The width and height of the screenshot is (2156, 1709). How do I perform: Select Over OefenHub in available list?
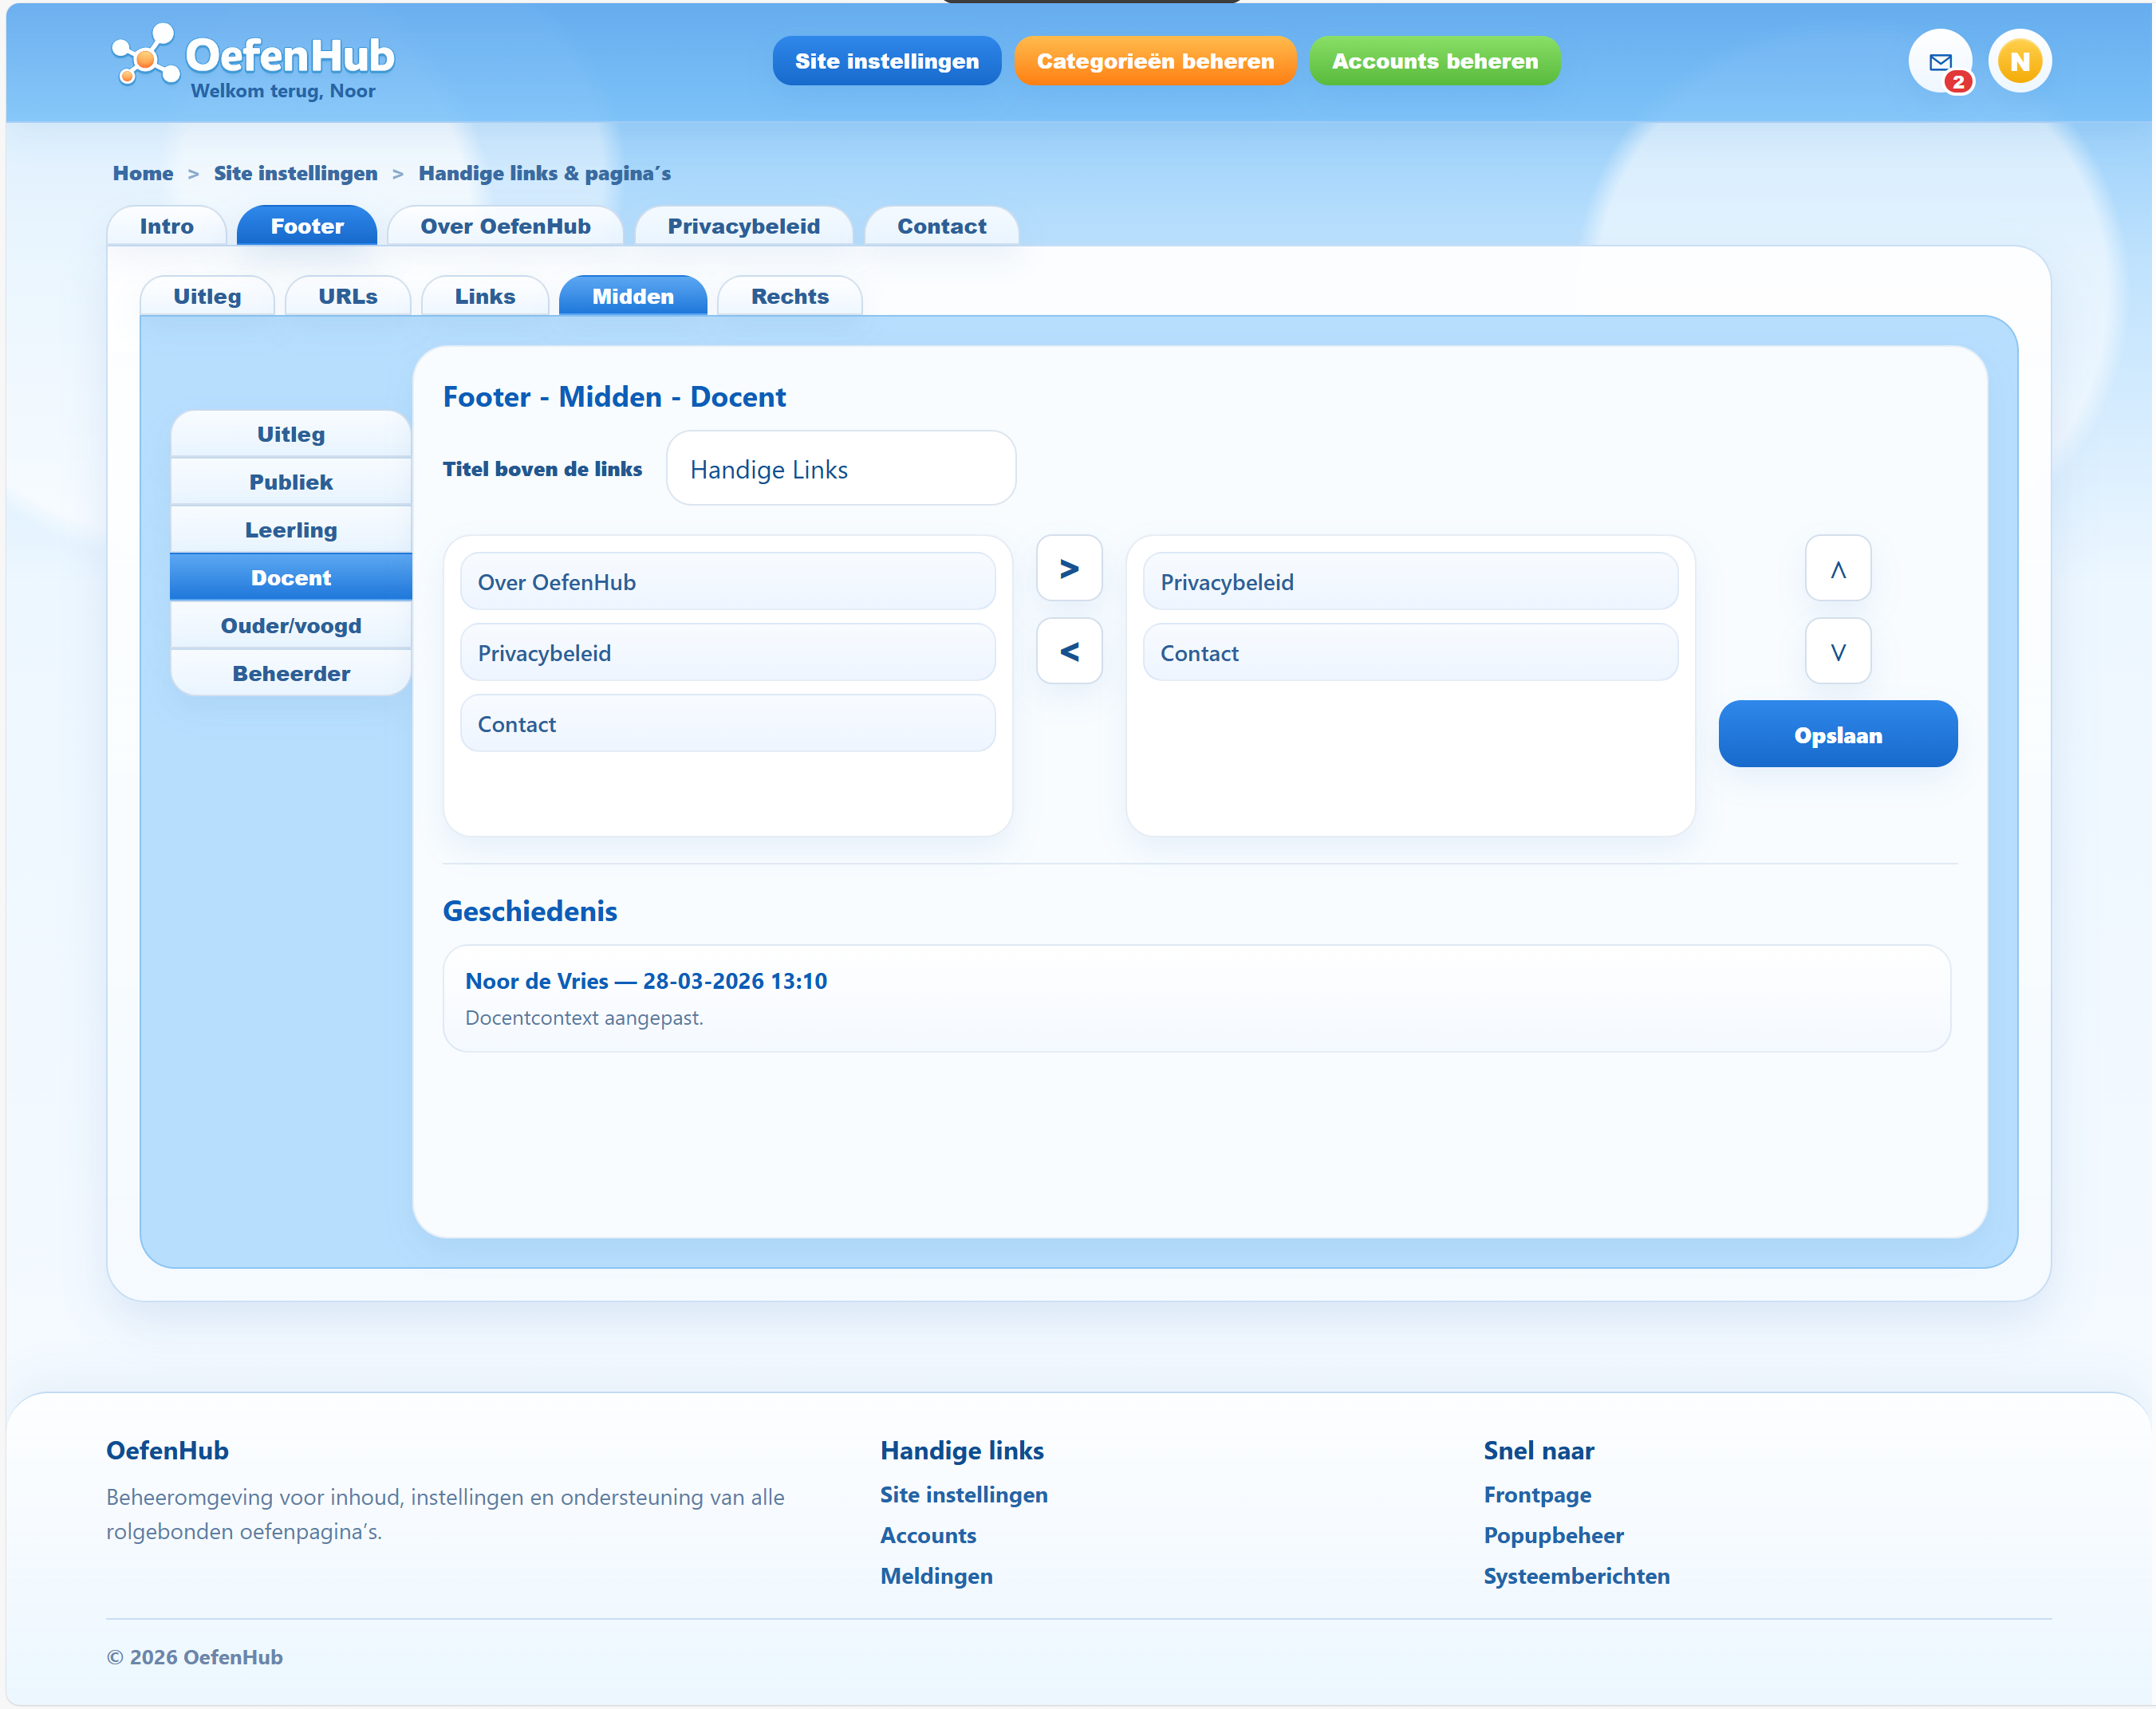coord(727,582)
